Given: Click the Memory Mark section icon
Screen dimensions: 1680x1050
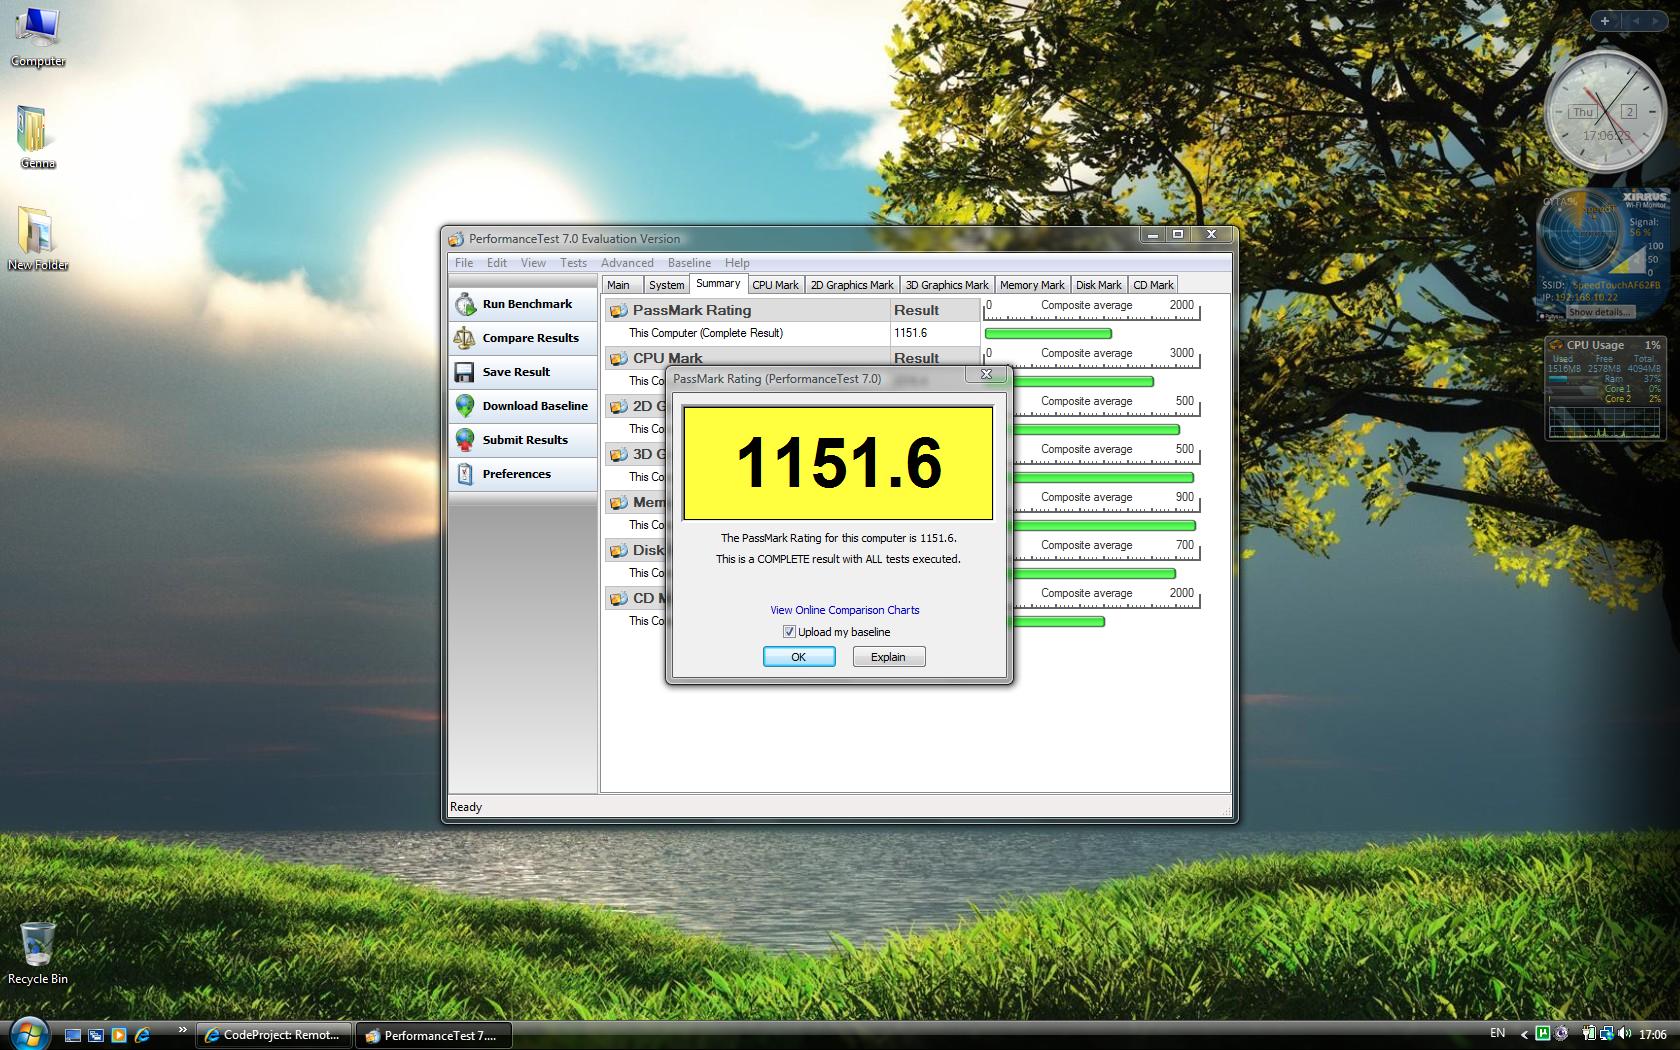Looking at the screenshot, I should coord(619,503).
